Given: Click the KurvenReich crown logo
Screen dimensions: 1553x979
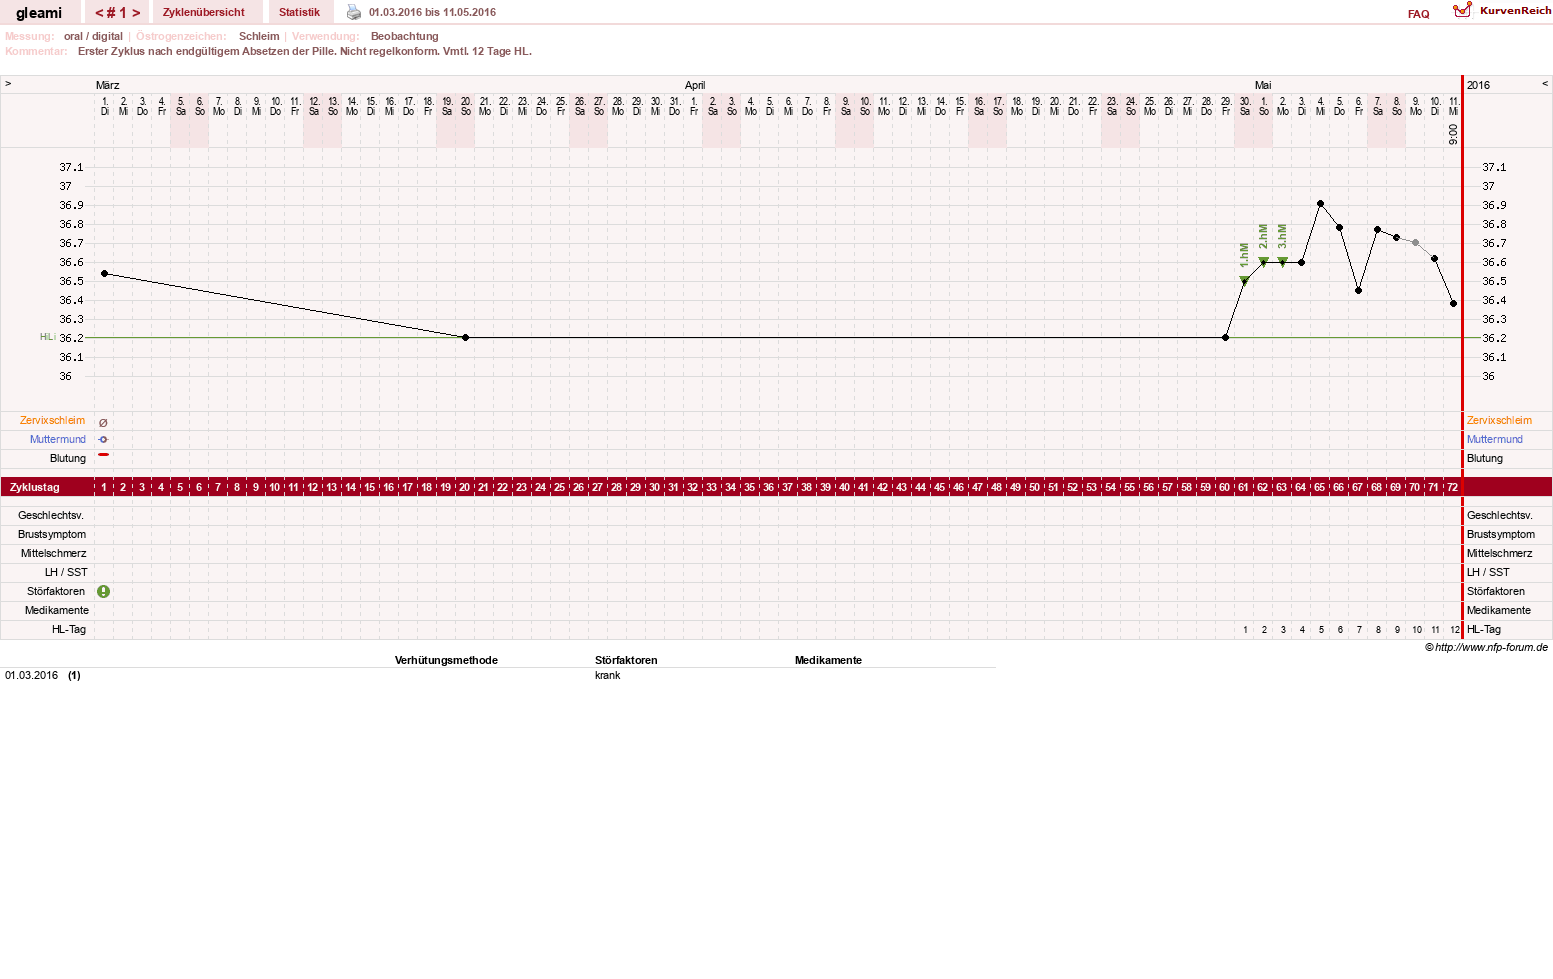Looking at the screenshot, I should click(1462, 10).
